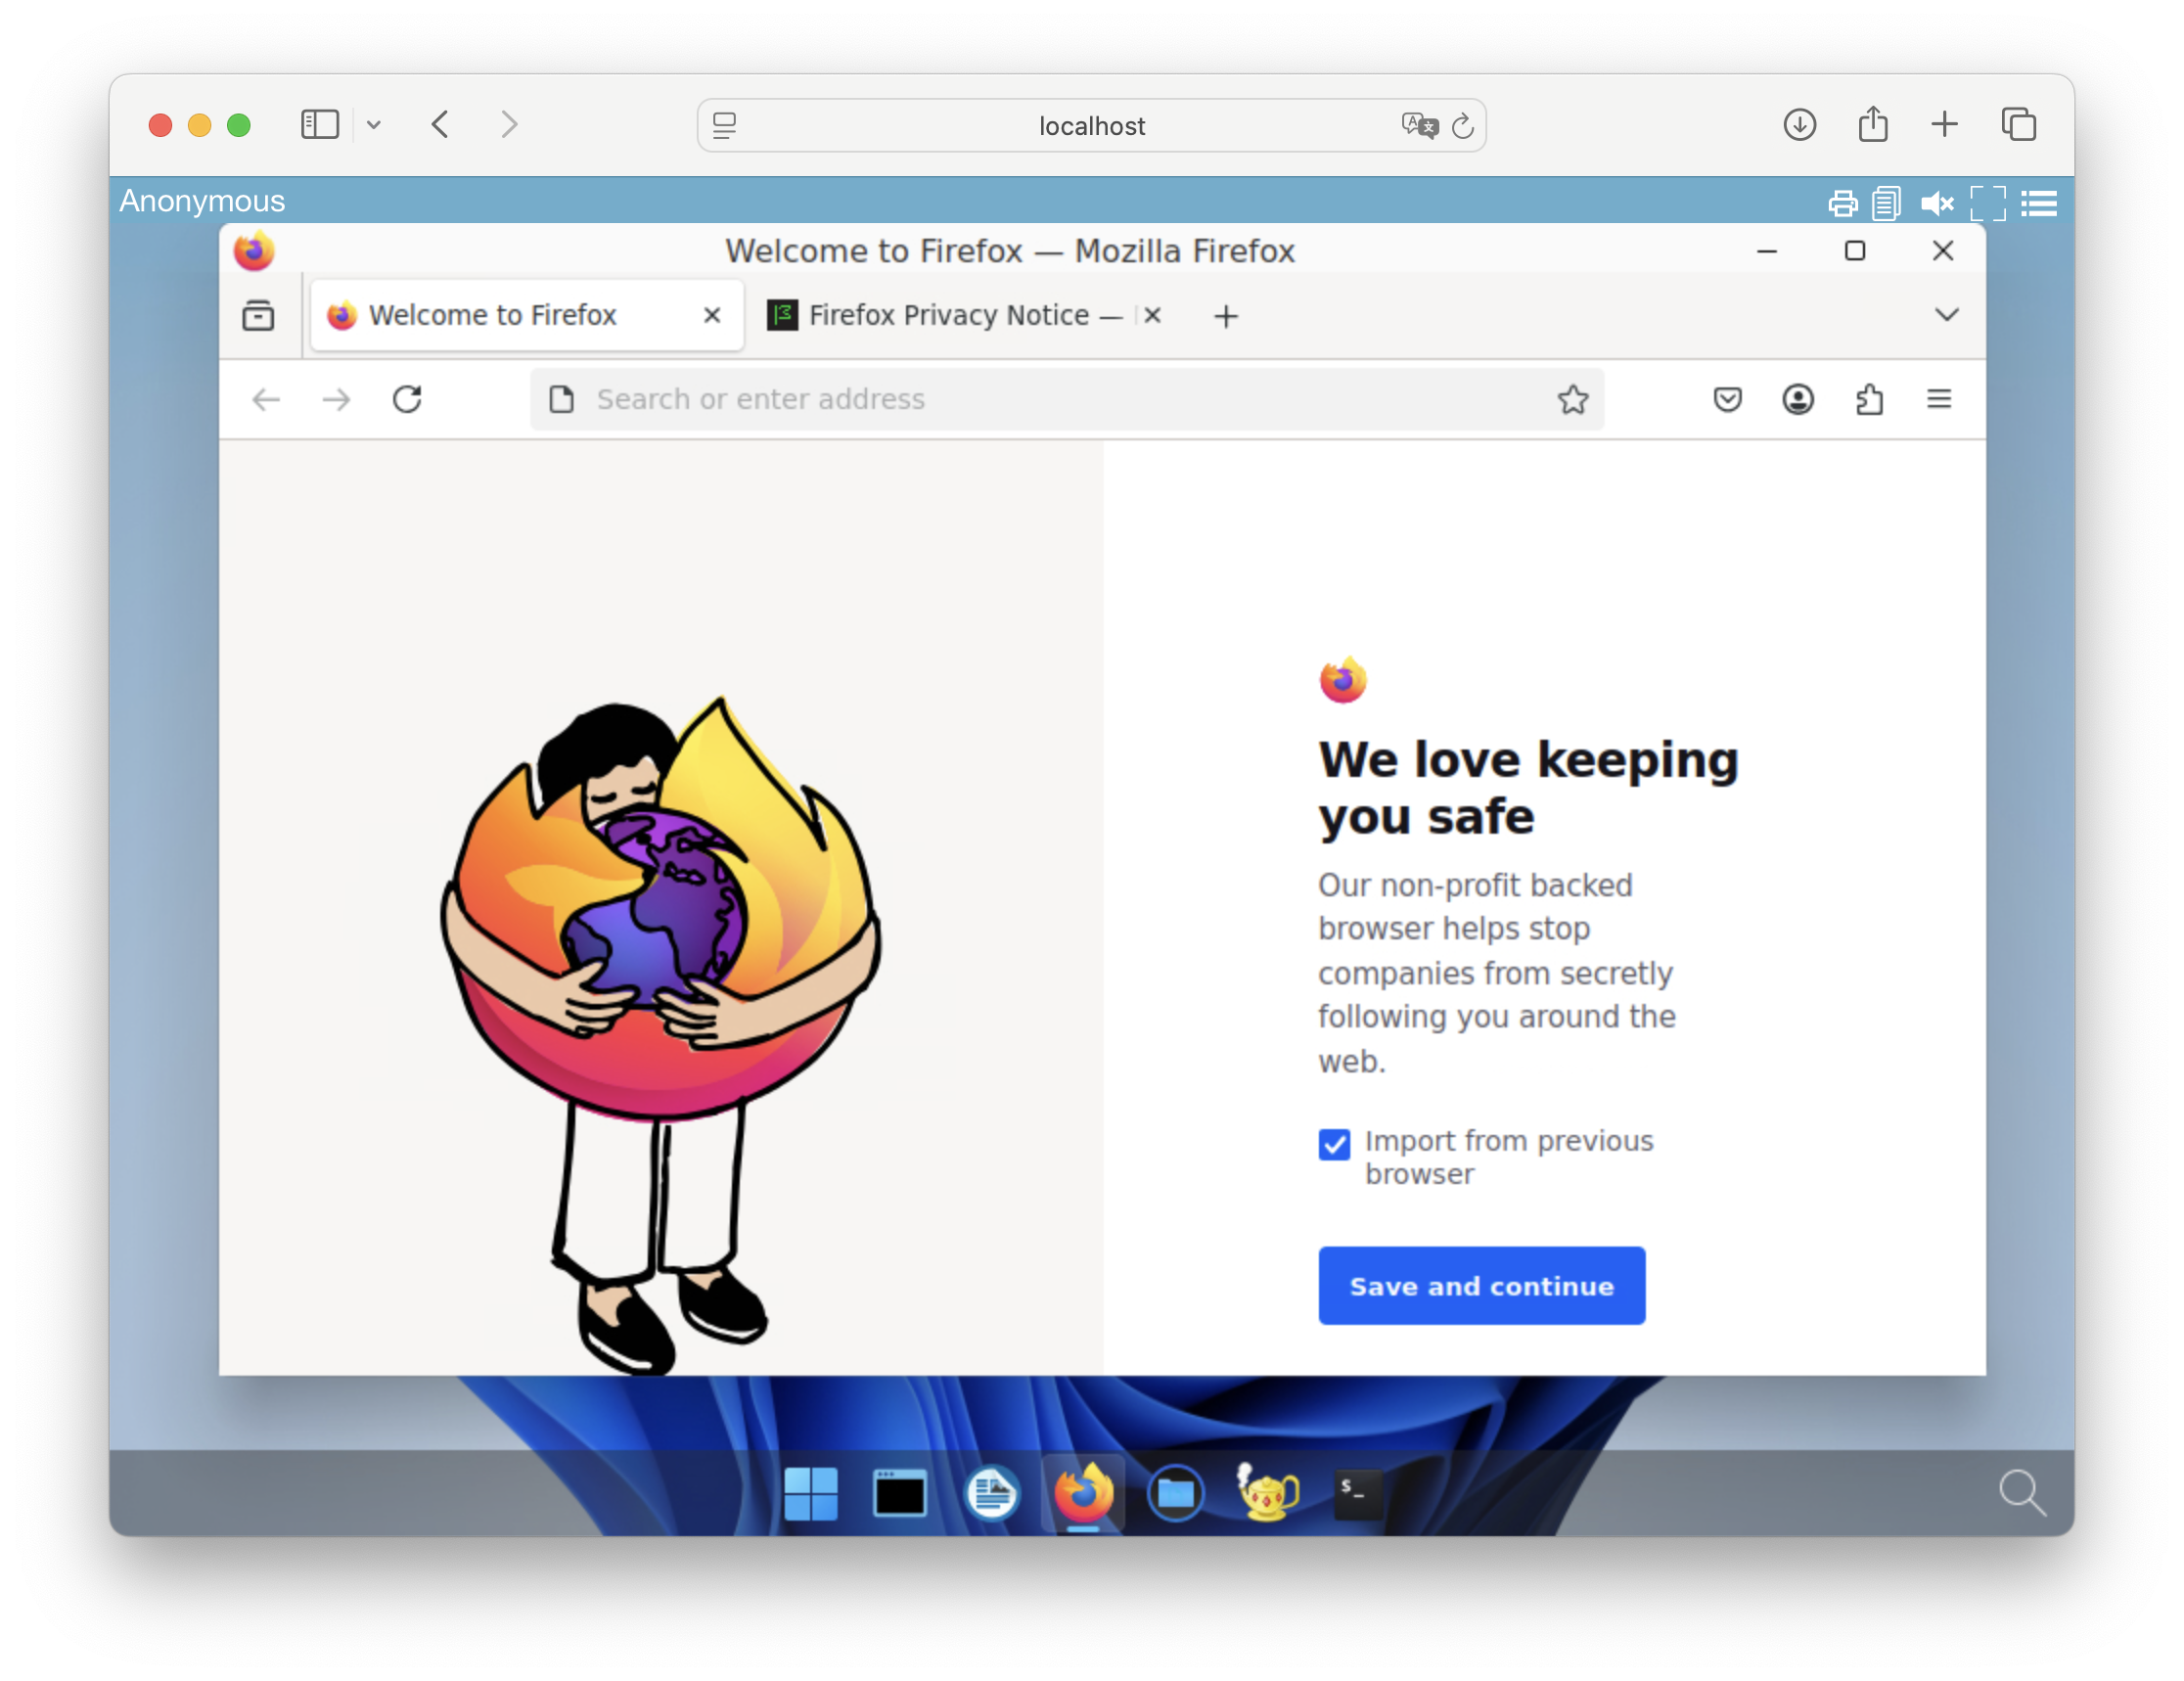Click the search or enter address field
The image size is (2184, 1681).
[1000, 399]
